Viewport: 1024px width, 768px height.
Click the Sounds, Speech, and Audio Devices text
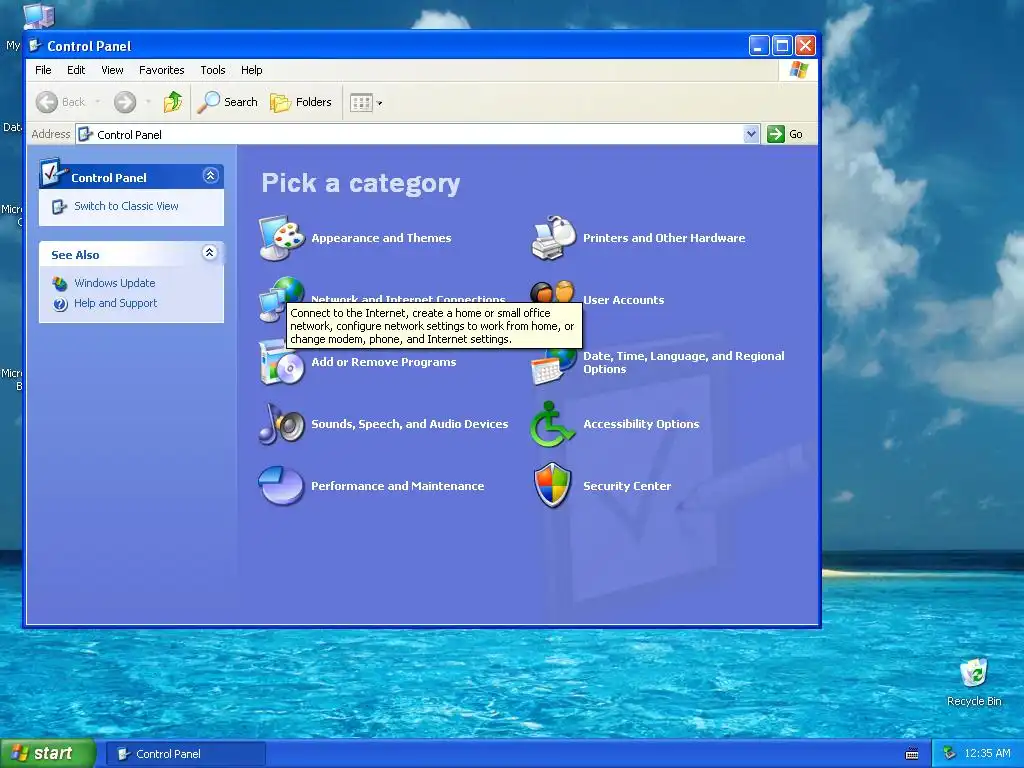(x=409, y=424)
